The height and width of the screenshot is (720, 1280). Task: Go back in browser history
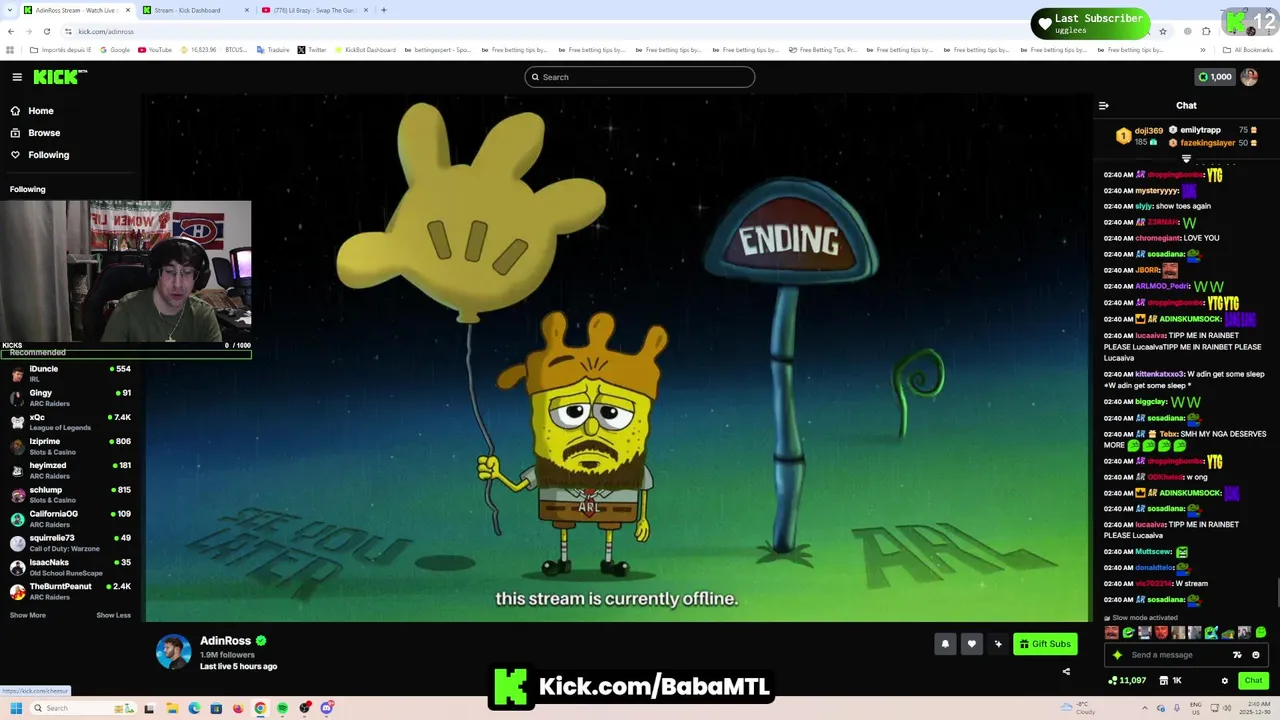pyautogui.click(x=10, y=31)
